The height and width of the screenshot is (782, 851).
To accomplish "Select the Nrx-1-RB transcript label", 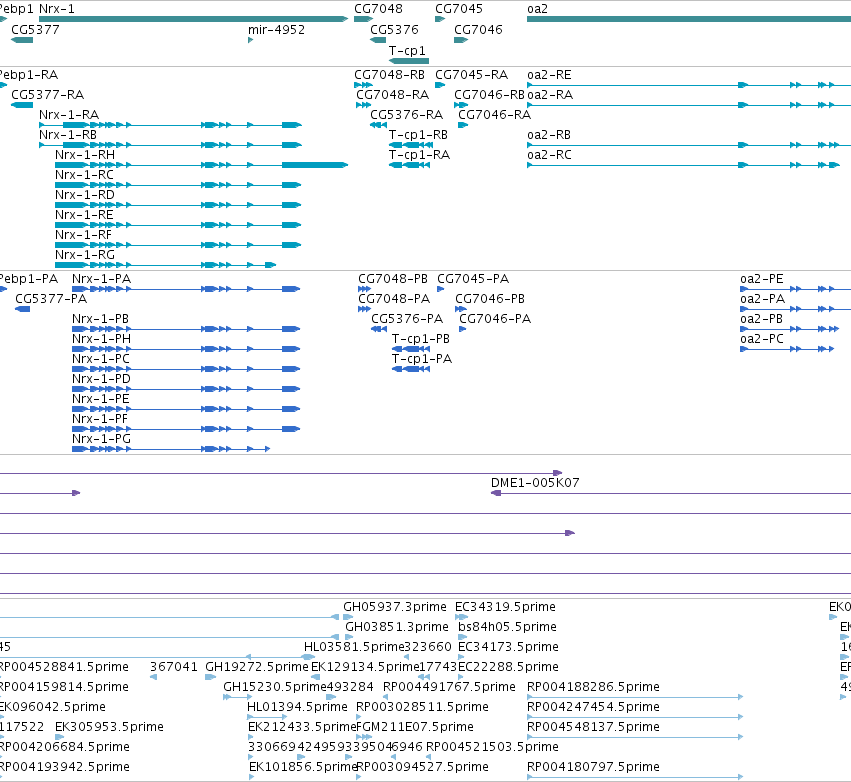I will [x=68, y=135].
